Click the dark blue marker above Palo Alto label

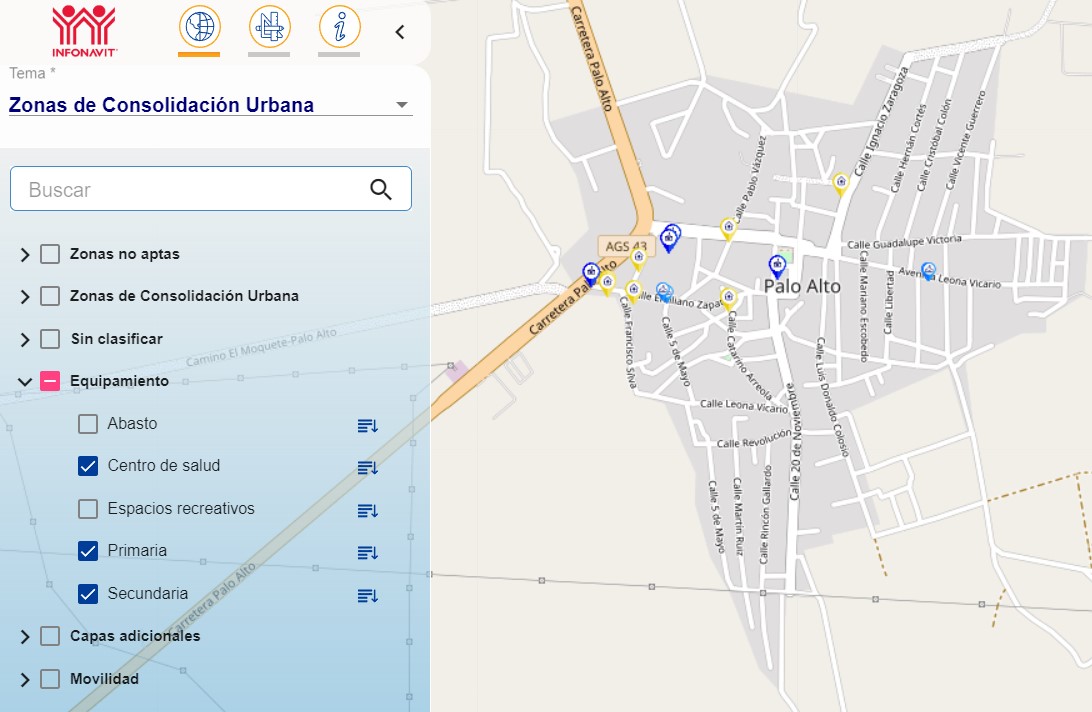click(777, 265)
